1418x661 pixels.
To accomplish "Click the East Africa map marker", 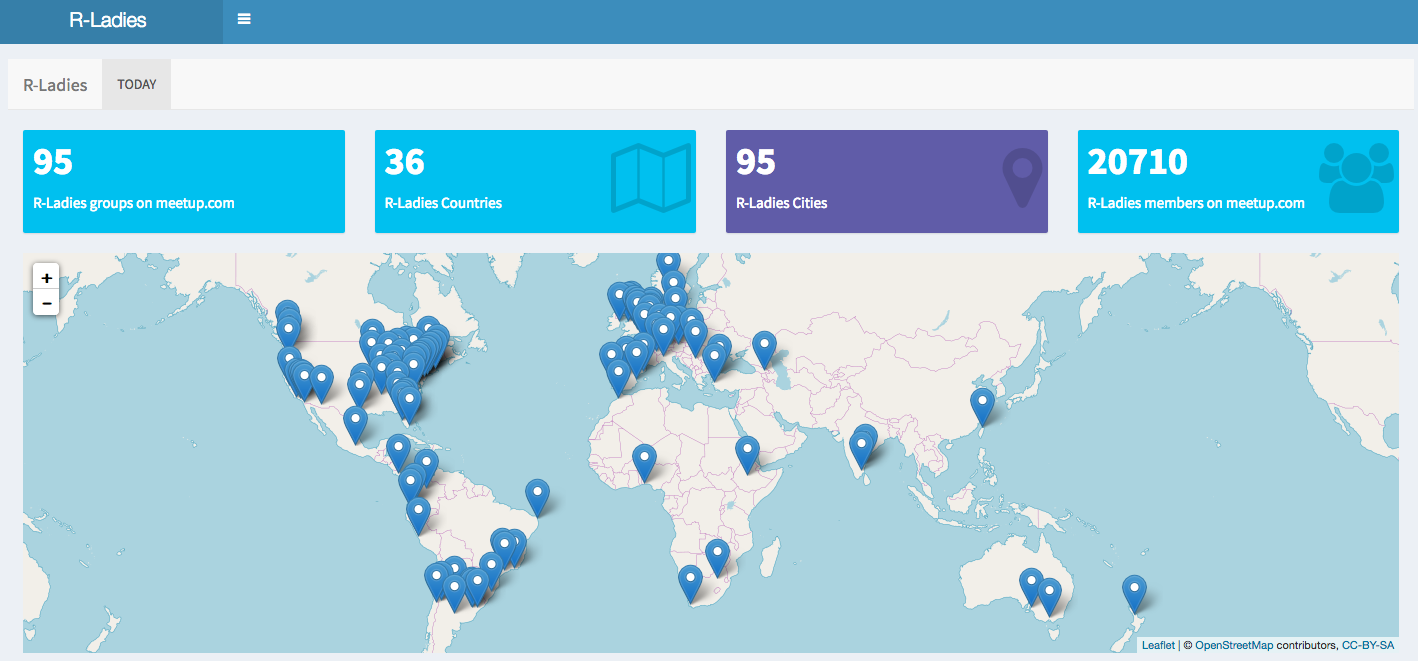I will (x=748, y=453).
